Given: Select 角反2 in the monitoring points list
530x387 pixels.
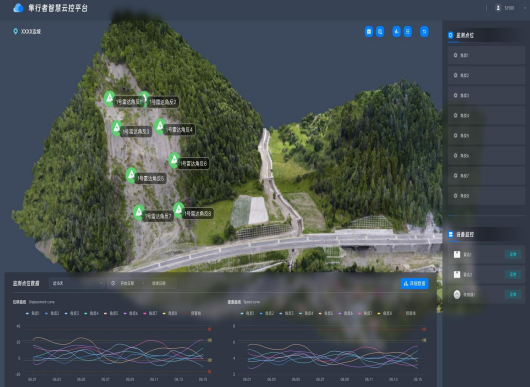Looking at the screenshot, I should coord(486,75).
